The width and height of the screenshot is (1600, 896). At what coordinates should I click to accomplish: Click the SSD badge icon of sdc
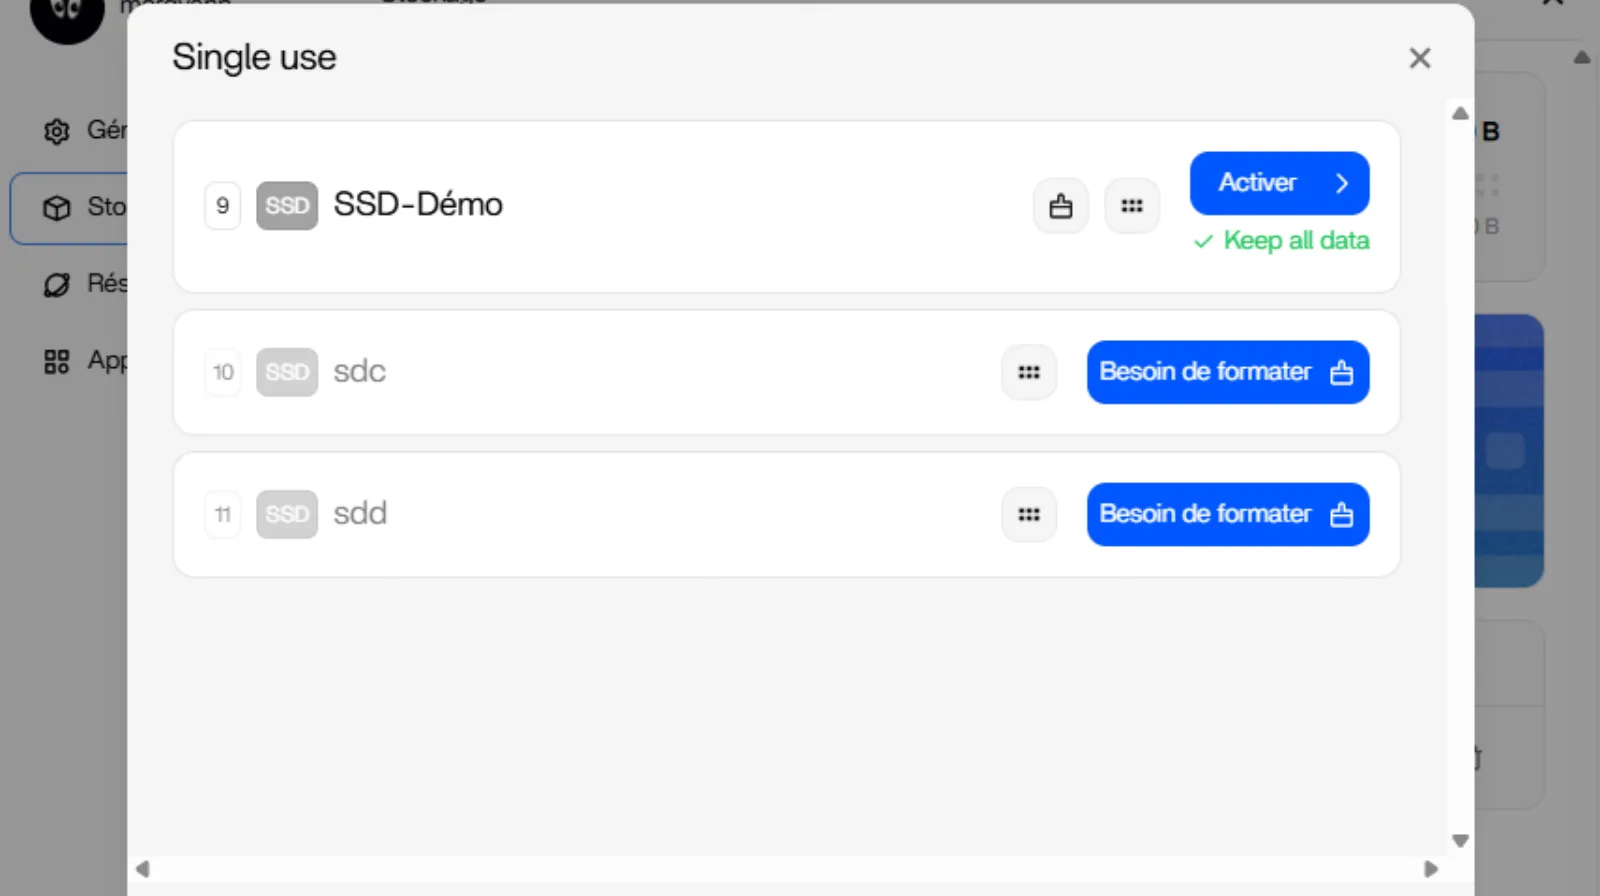tap(287, 372)
